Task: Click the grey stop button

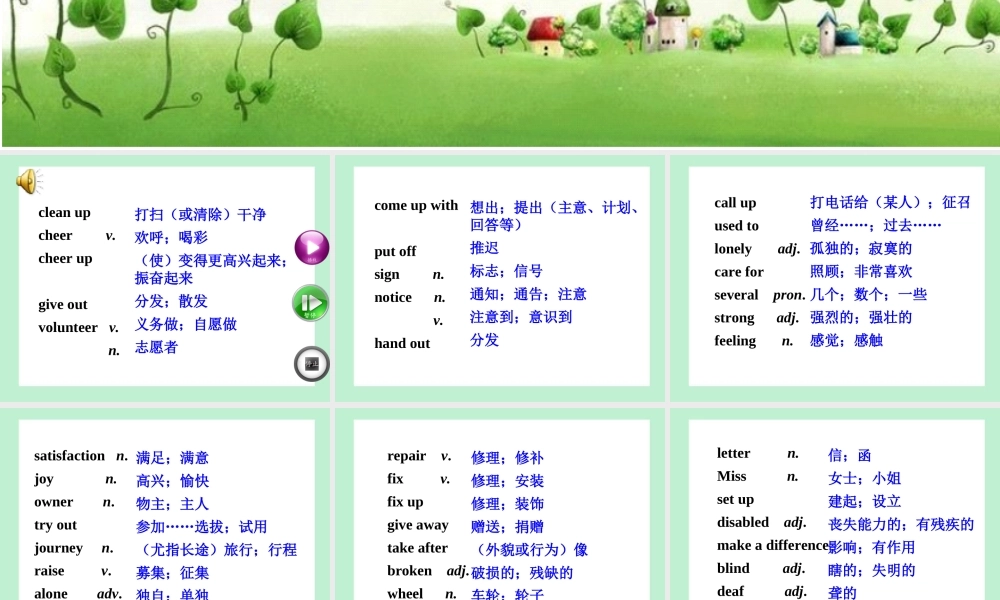Action: coord(312,364)
